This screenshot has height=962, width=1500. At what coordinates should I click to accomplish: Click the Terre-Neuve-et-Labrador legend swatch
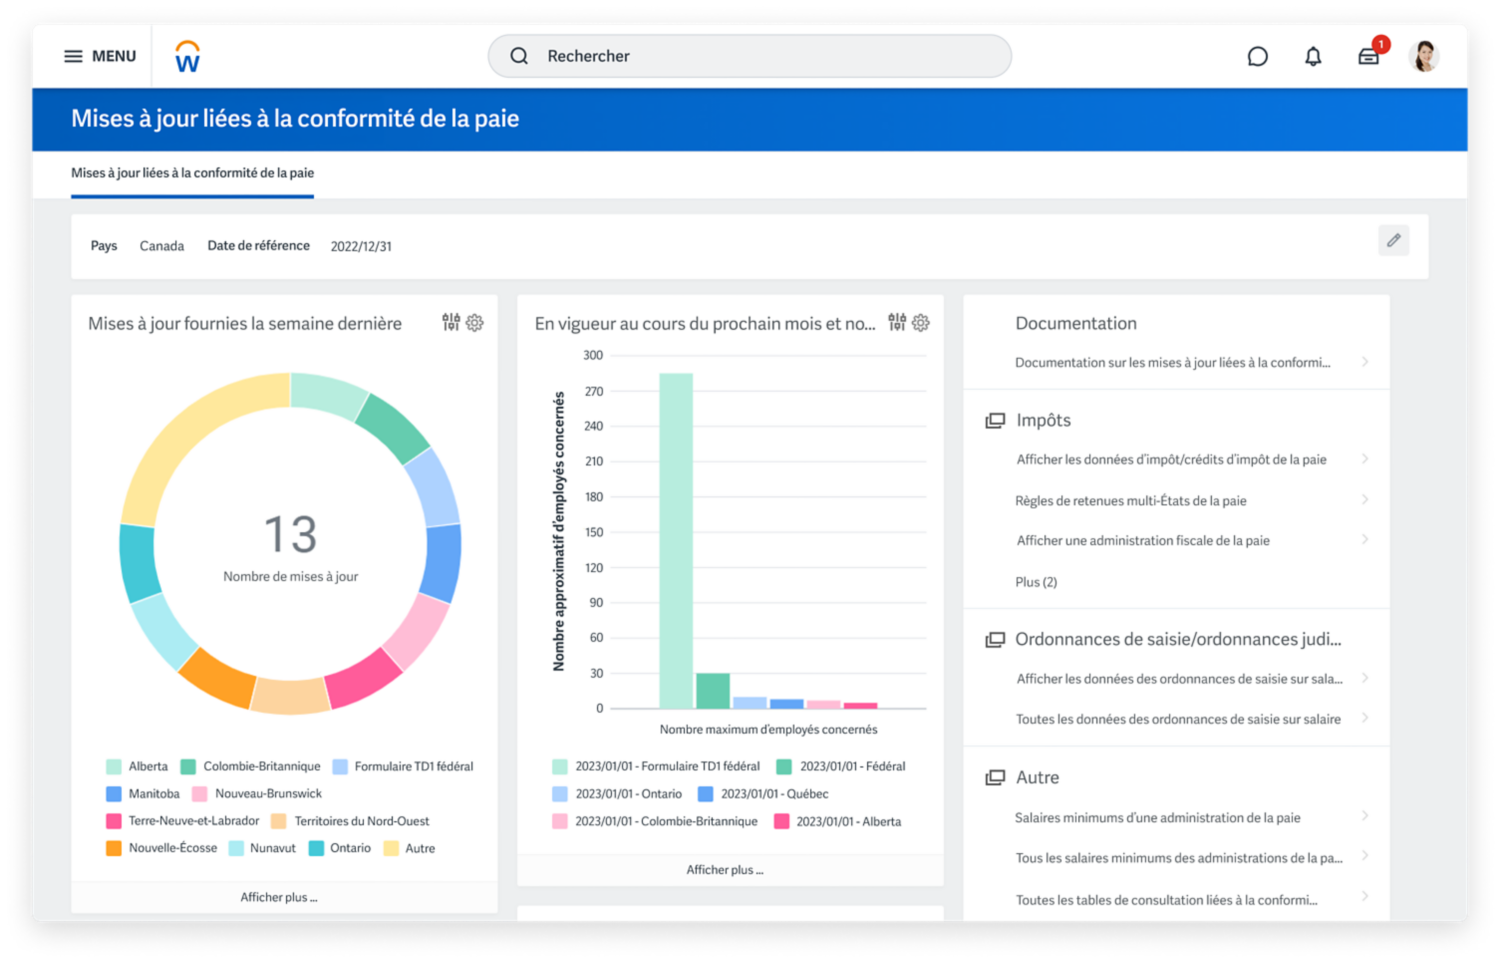(x=114, y=821)
